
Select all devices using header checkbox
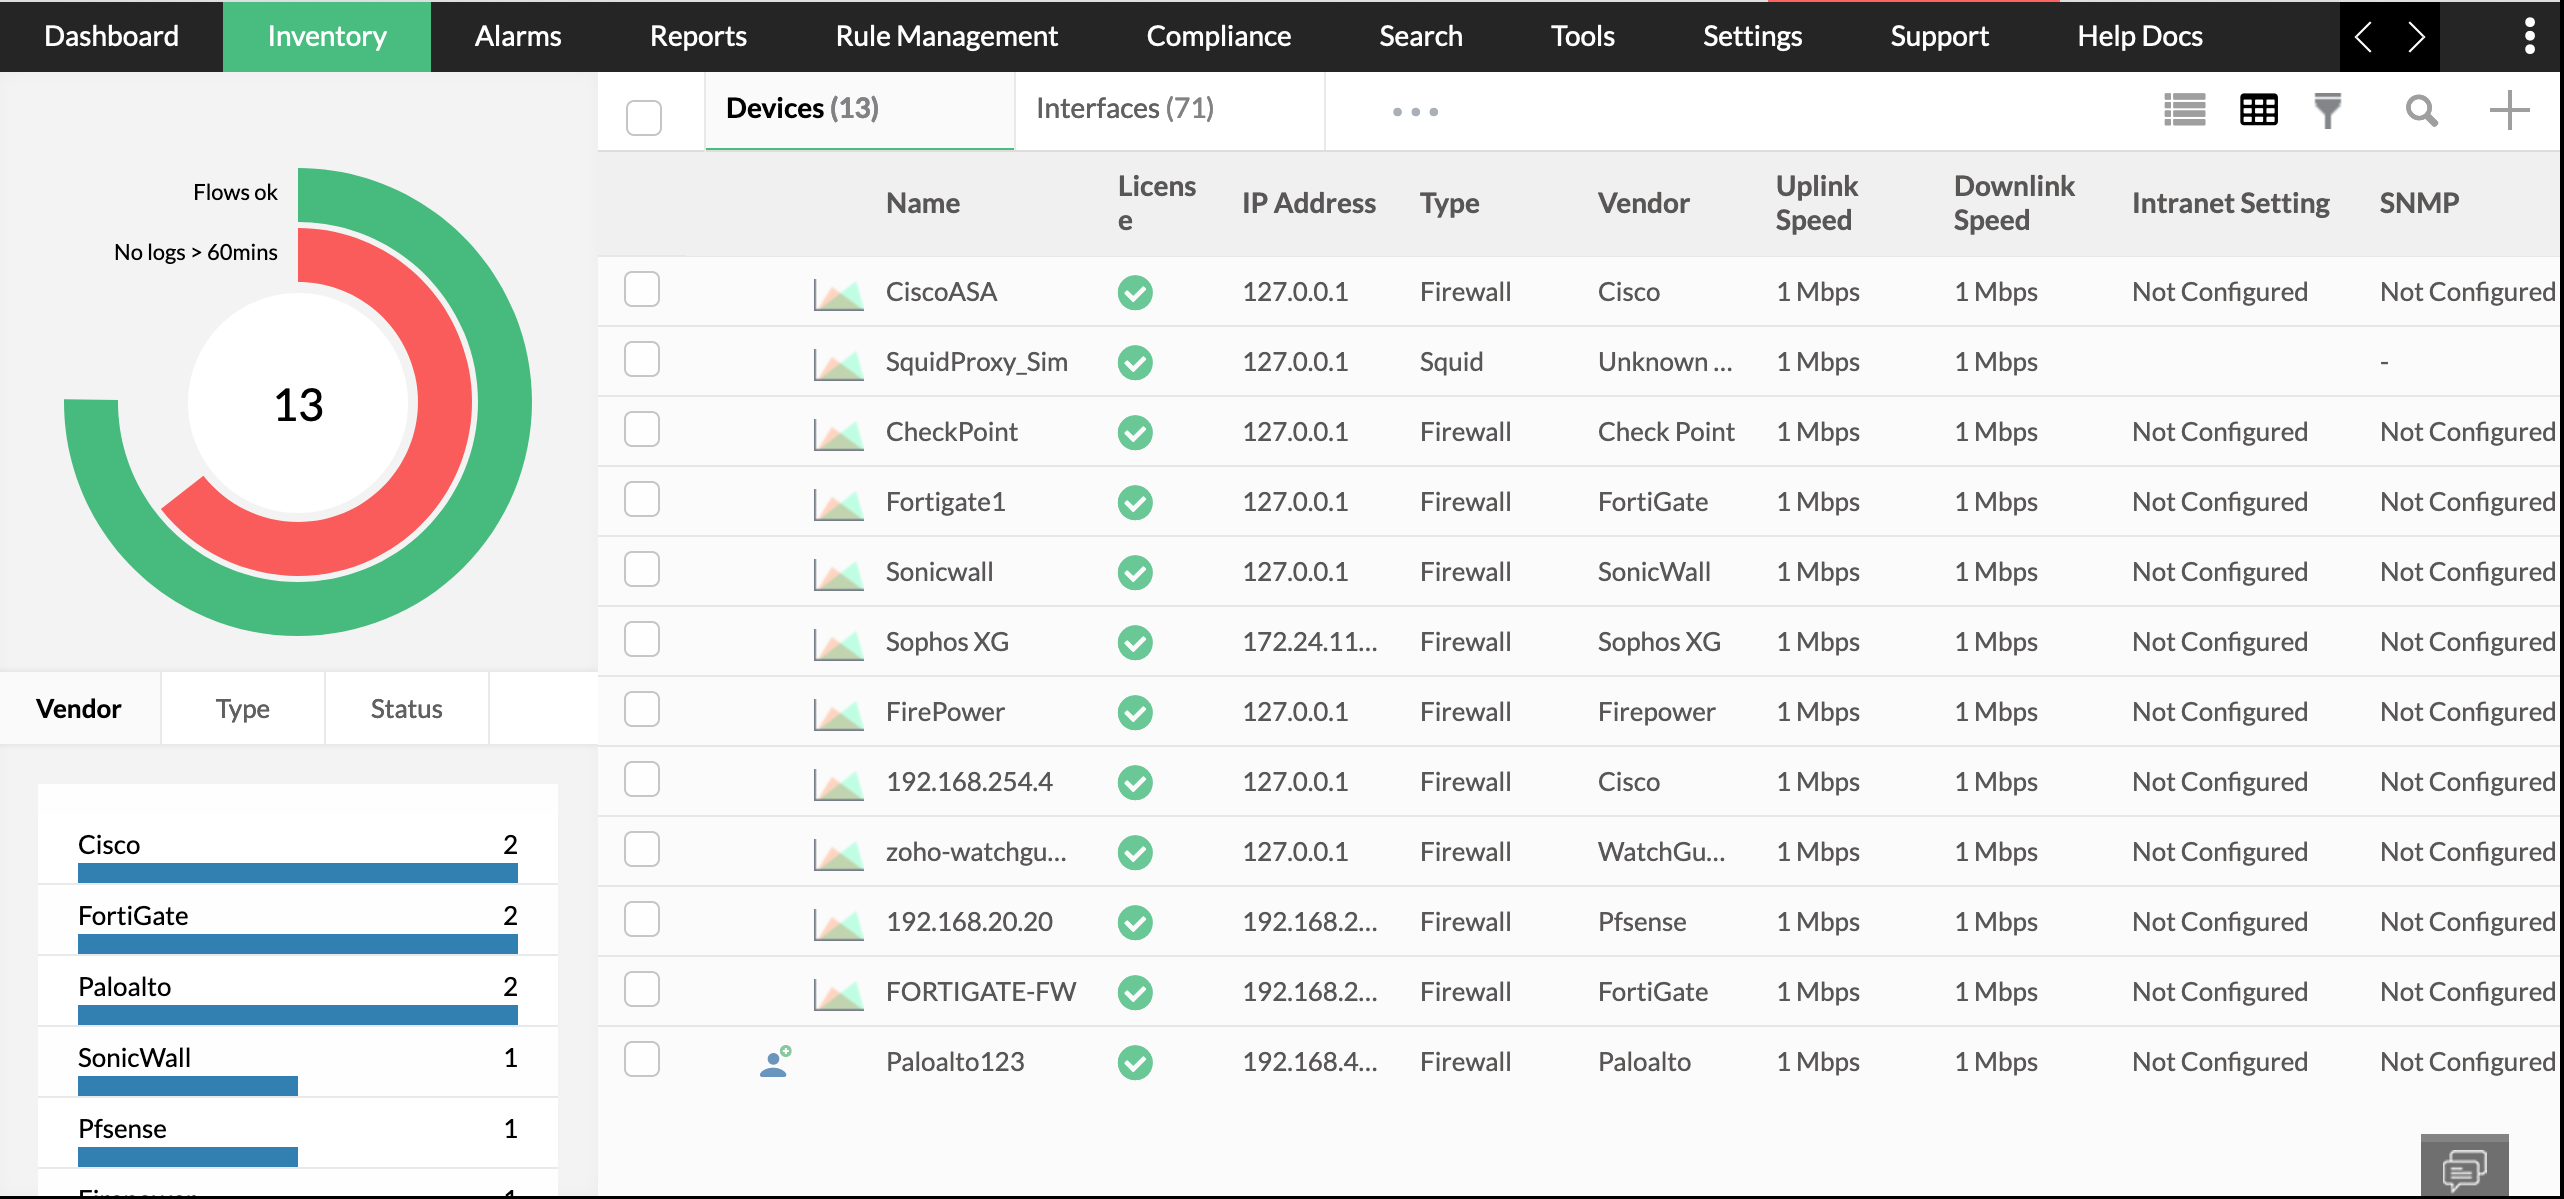pos(644,117)
